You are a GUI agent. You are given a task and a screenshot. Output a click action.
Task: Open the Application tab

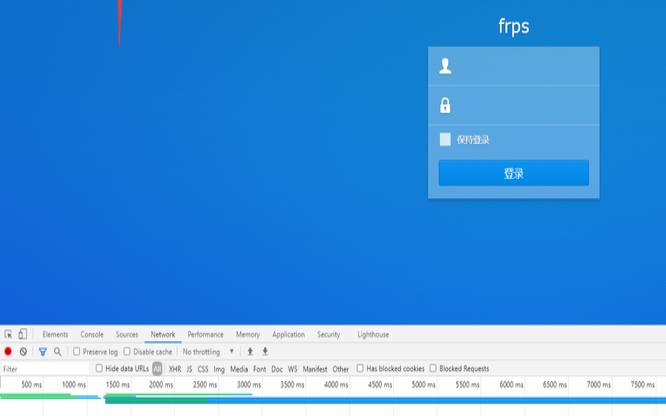pyautogui.click(x=288, y=334)
